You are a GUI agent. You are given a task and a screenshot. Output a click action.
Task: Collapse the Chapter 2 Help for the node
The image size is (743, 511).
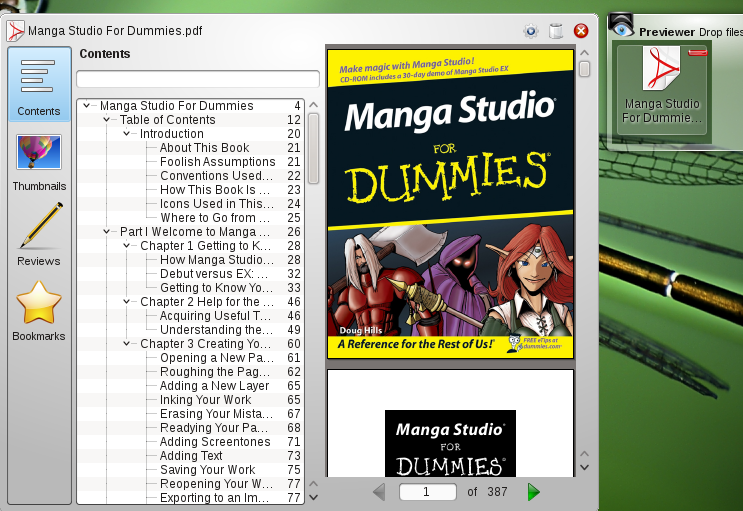(x=126, y=301)
